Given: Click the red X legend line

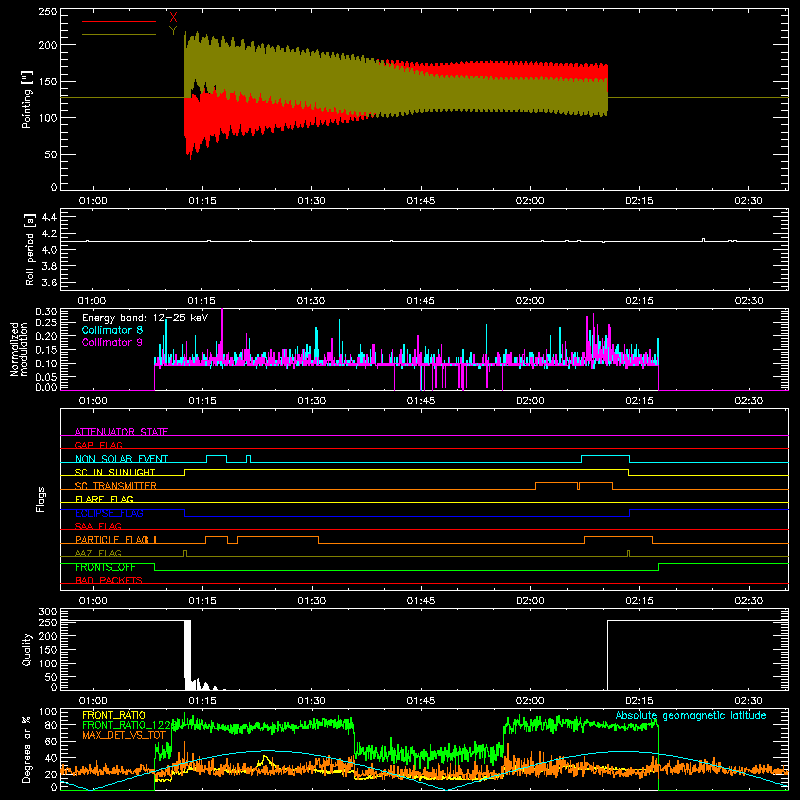Looking at the screenshot, I should pyautogui.click(x=119, y=21).
